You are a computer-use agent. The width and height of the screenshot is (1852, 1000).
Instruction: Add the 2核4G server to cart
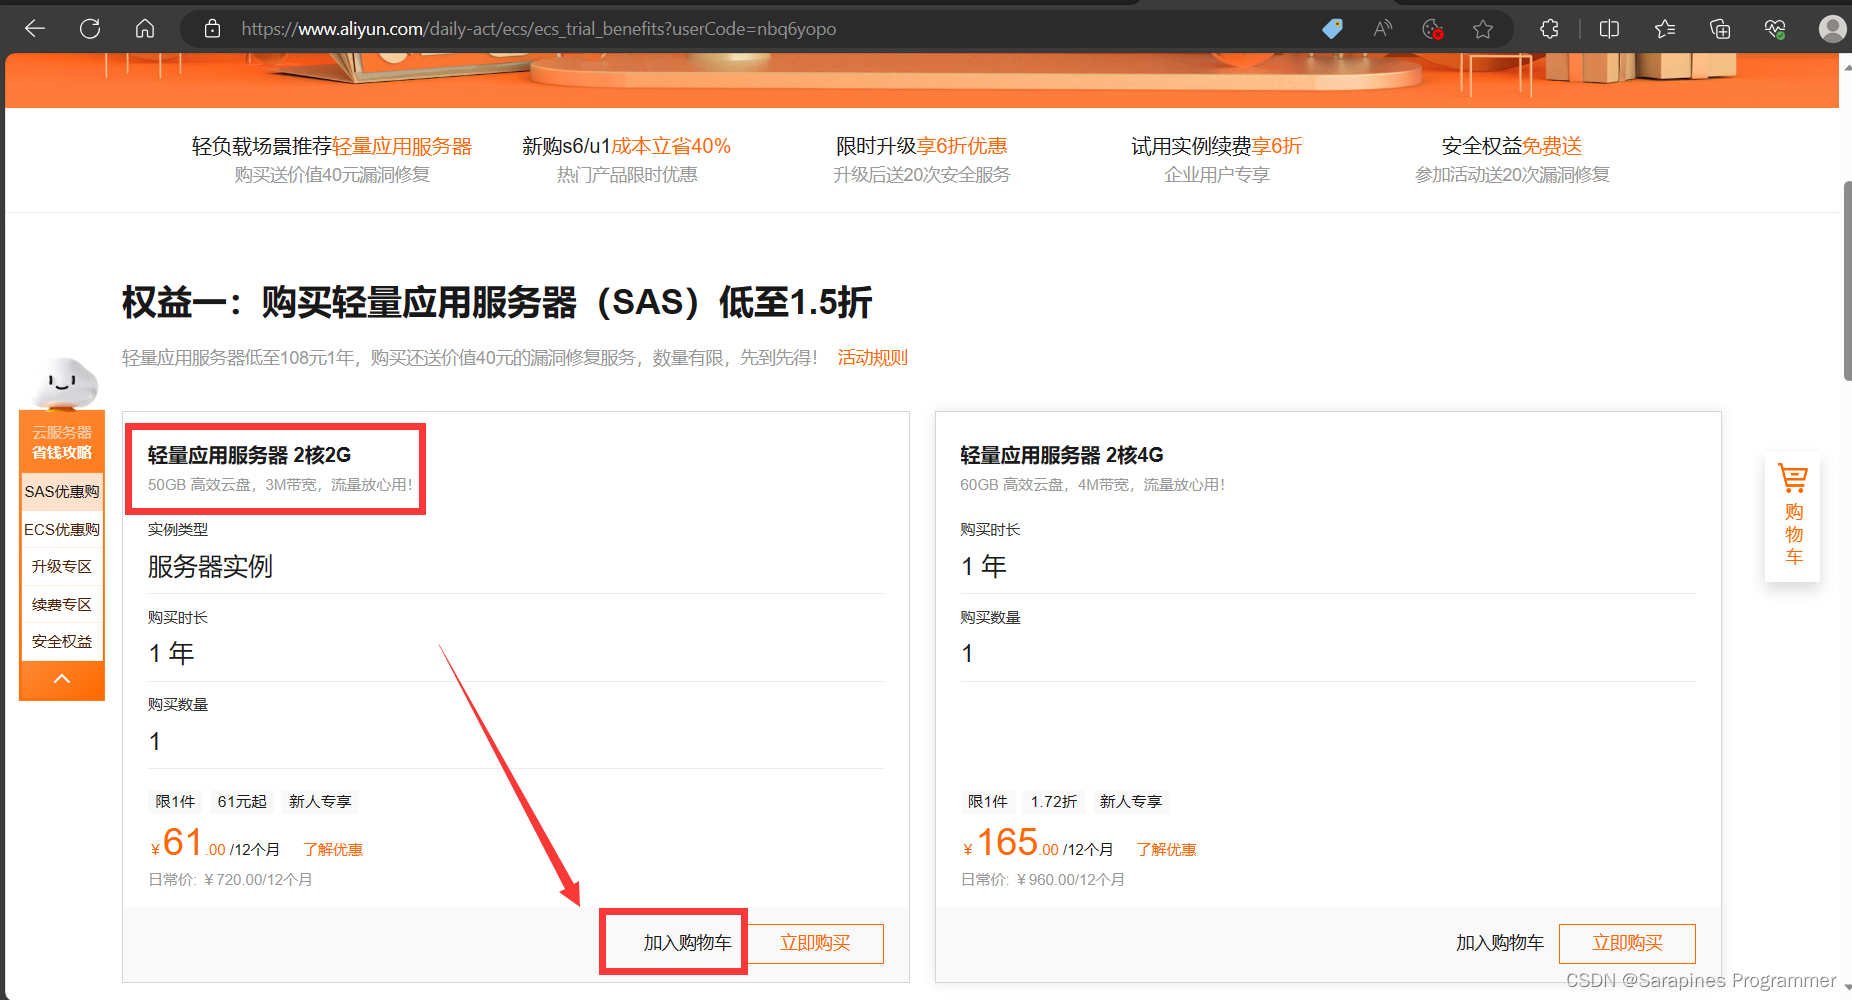1500,943
